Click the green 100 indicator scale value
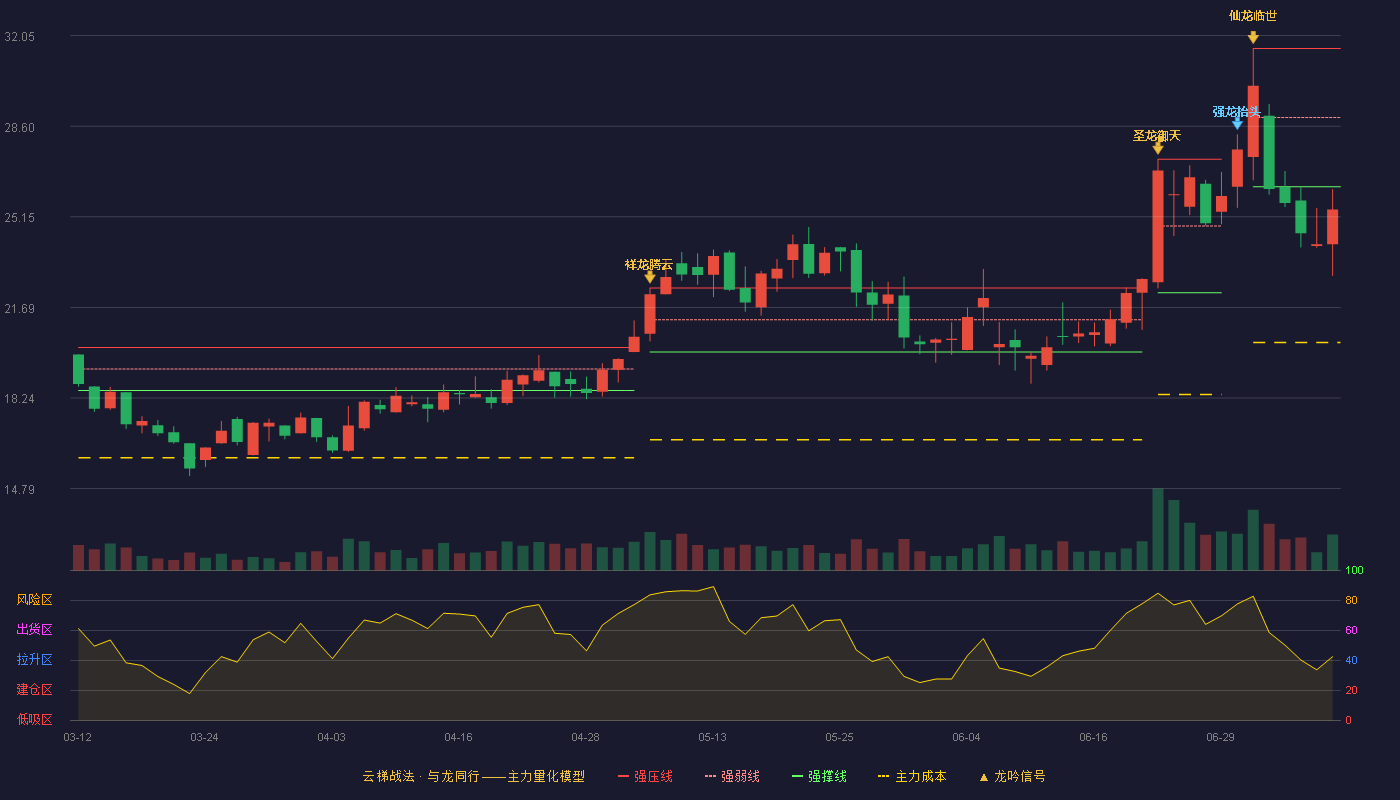Screen dimensions: 1400x800 pyautogui.click(x=1354, y=571)
